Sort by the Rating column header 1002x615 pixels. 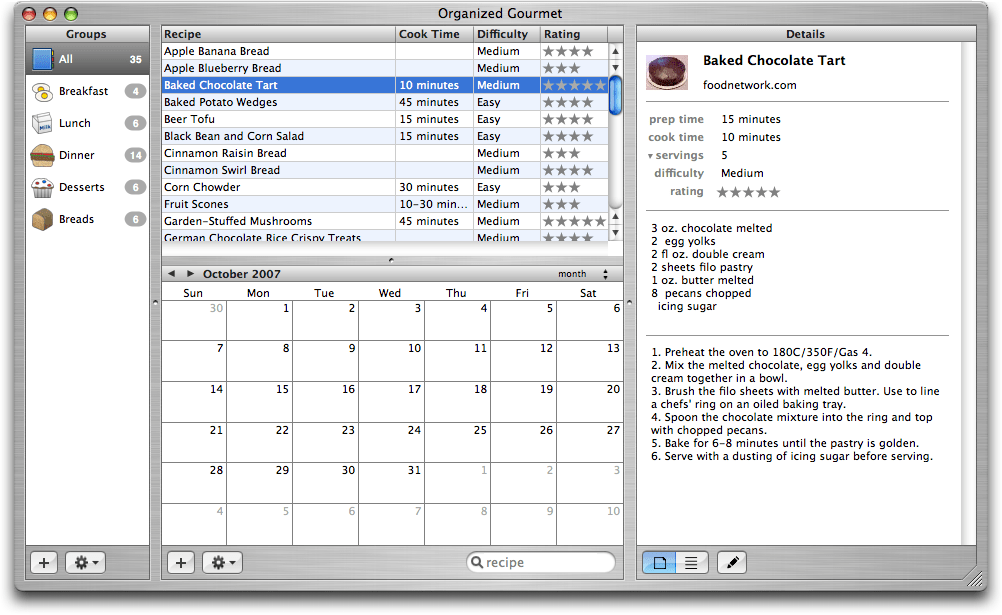click(574, 35)
